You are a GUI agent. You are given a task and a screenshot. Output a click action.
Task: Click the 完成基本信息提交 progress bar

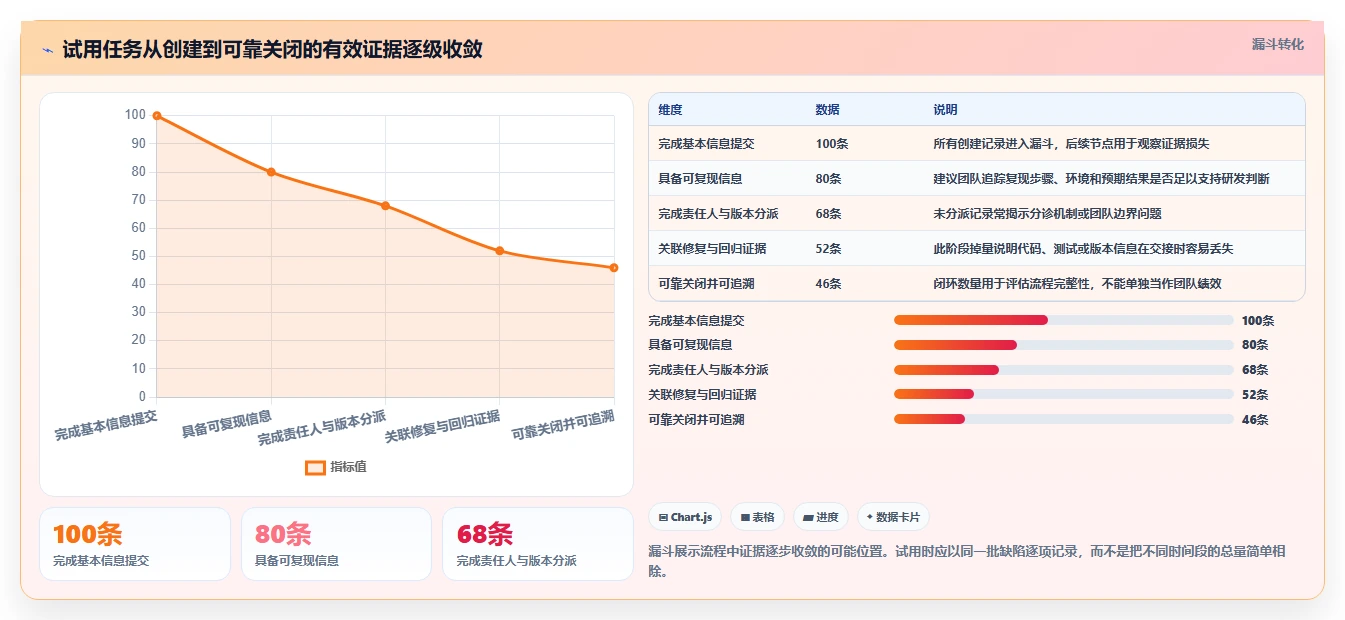coord(1064,320)
